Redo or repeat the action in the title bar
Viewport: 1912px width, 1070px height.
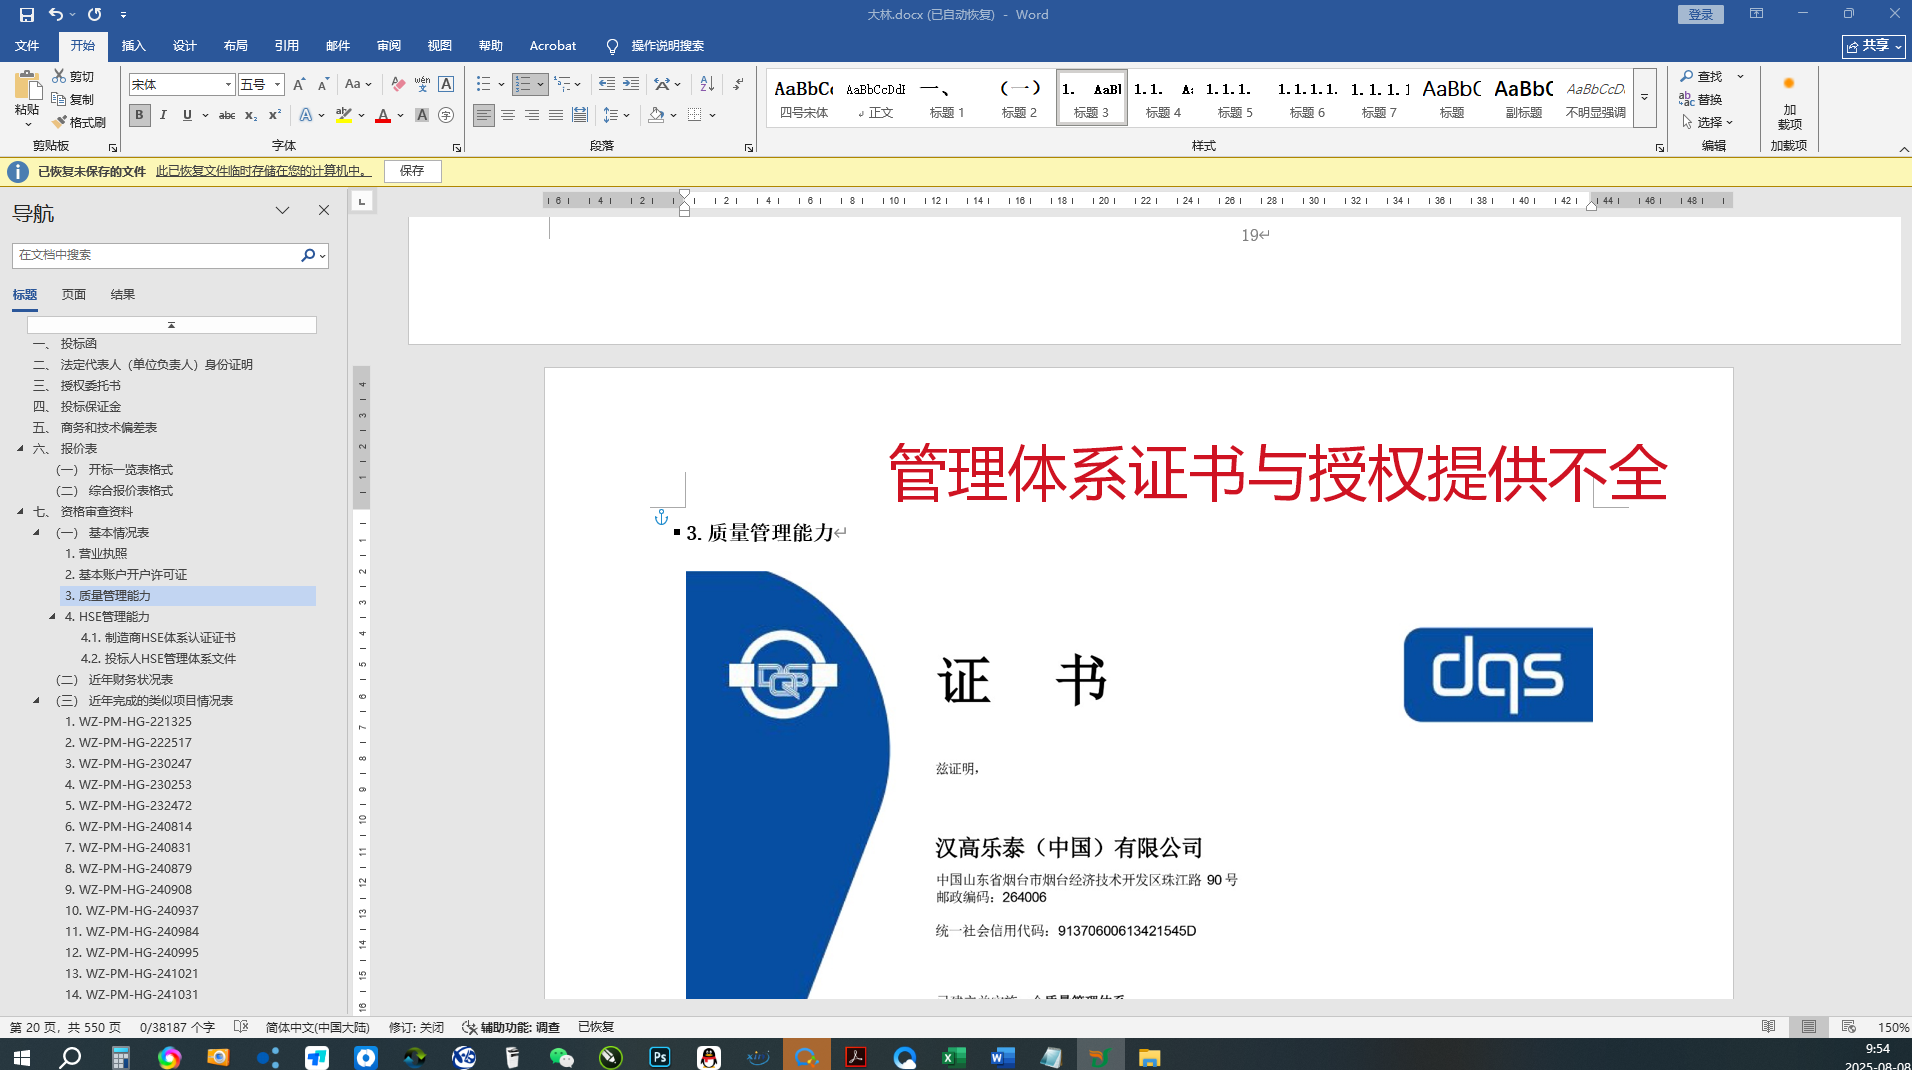pos(95,15)
